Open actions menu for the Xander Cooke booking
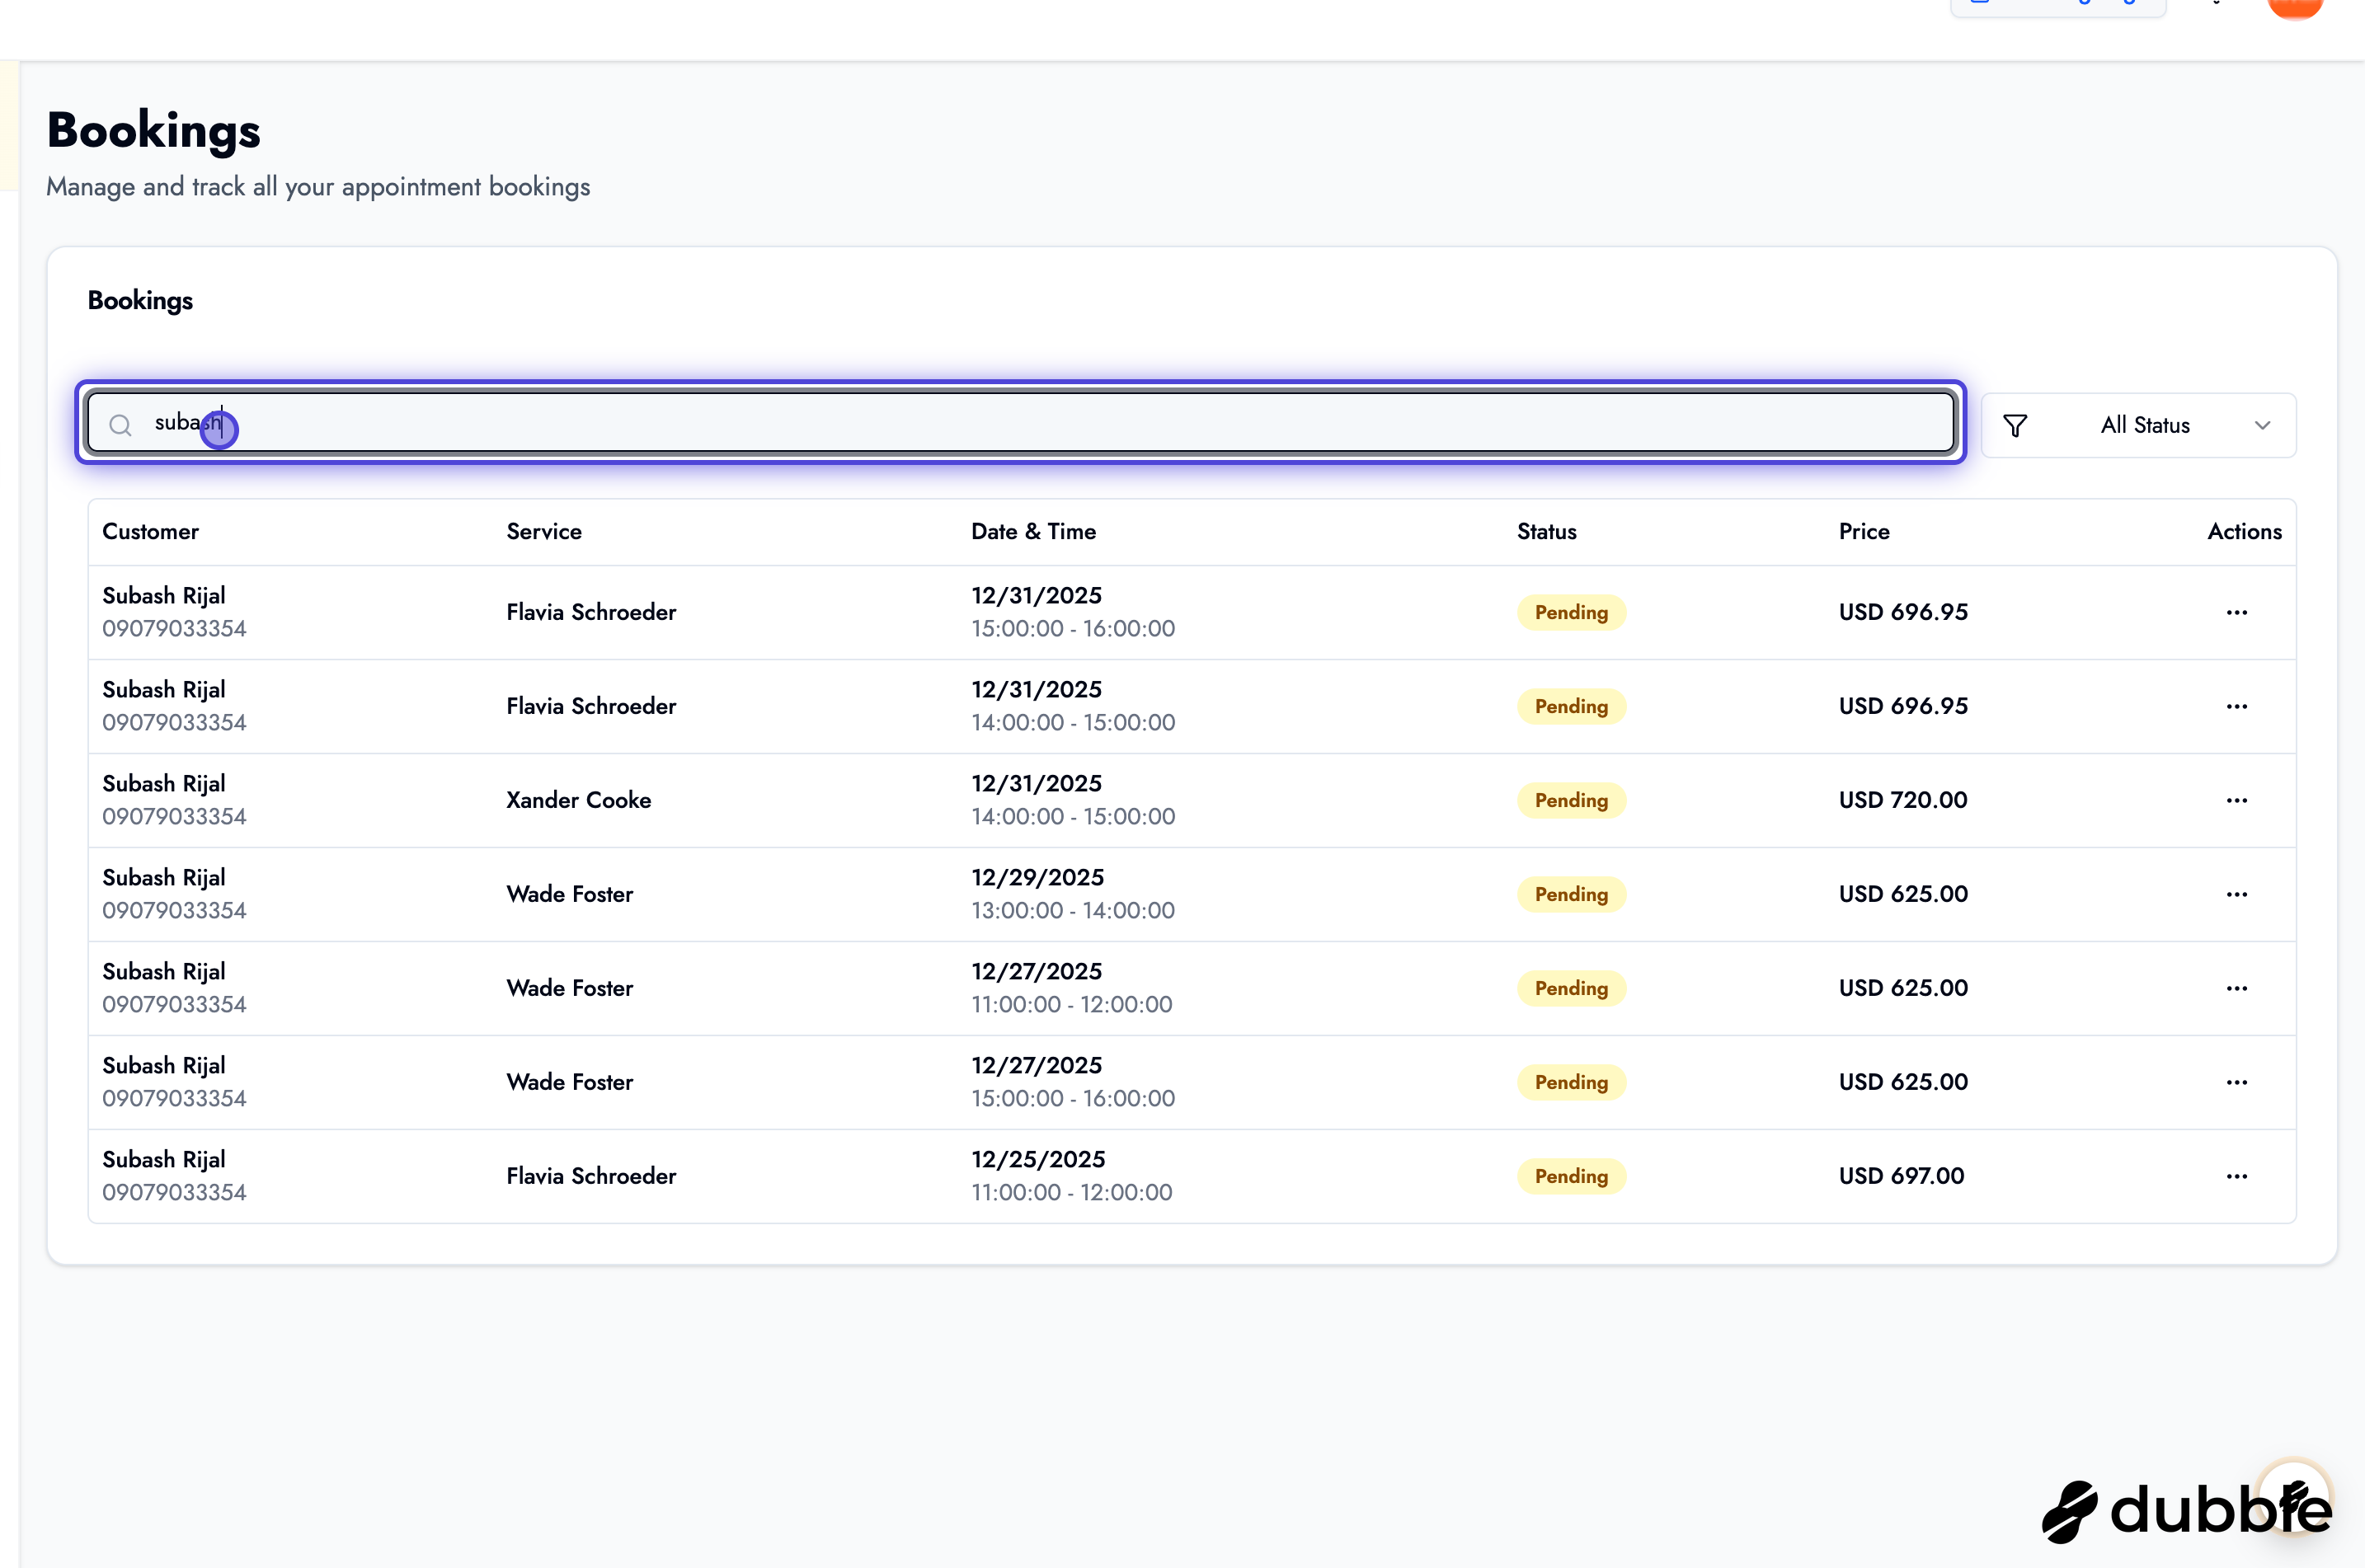 [x=2237, y=800]
